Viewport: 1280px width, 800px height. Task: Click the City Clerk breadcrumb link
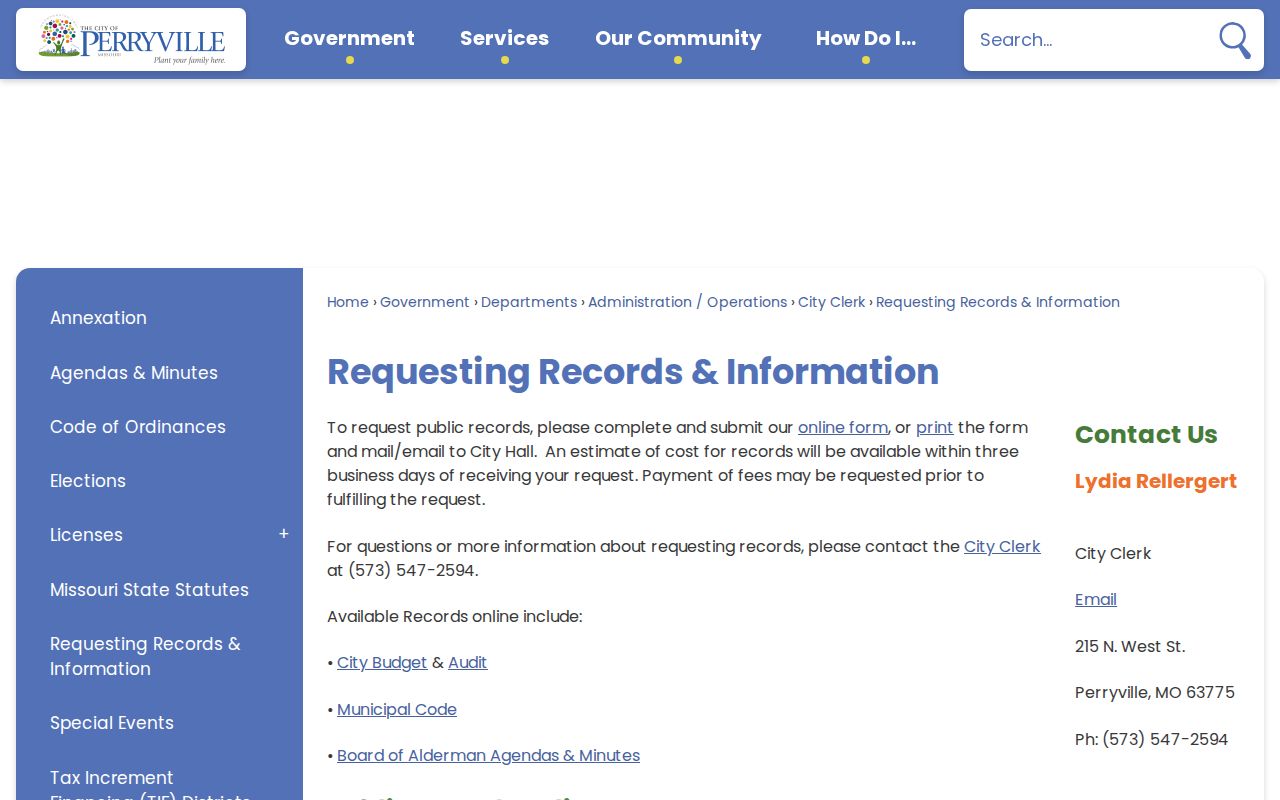coord(832,302)
